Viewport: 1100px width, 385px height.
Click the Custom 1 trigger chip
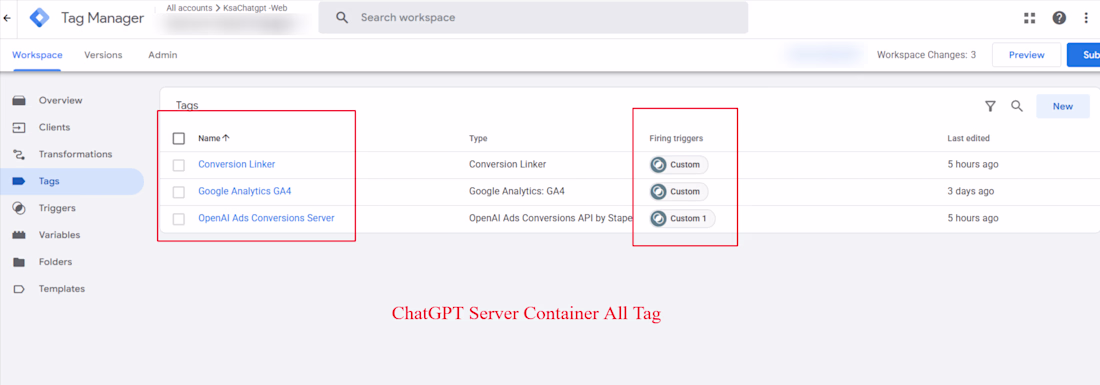tap(682, 219)
